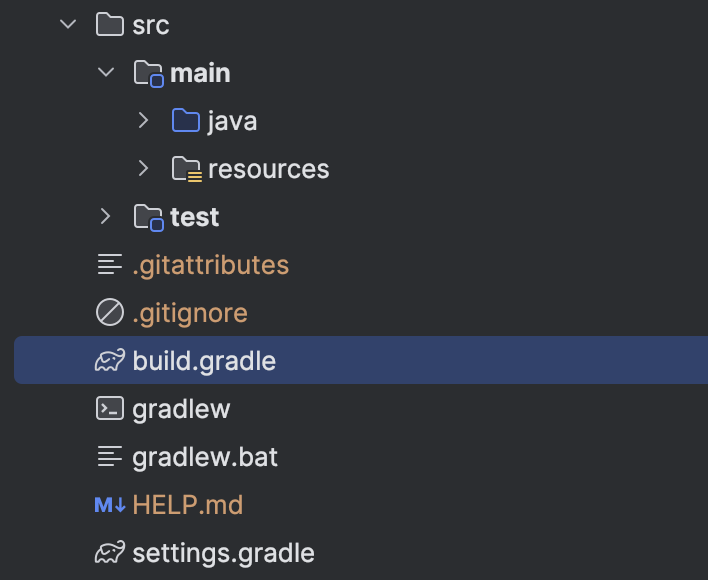Click the Gradle icon beside settings.gradle
The image size is (708, 580).
click(110, 552)
